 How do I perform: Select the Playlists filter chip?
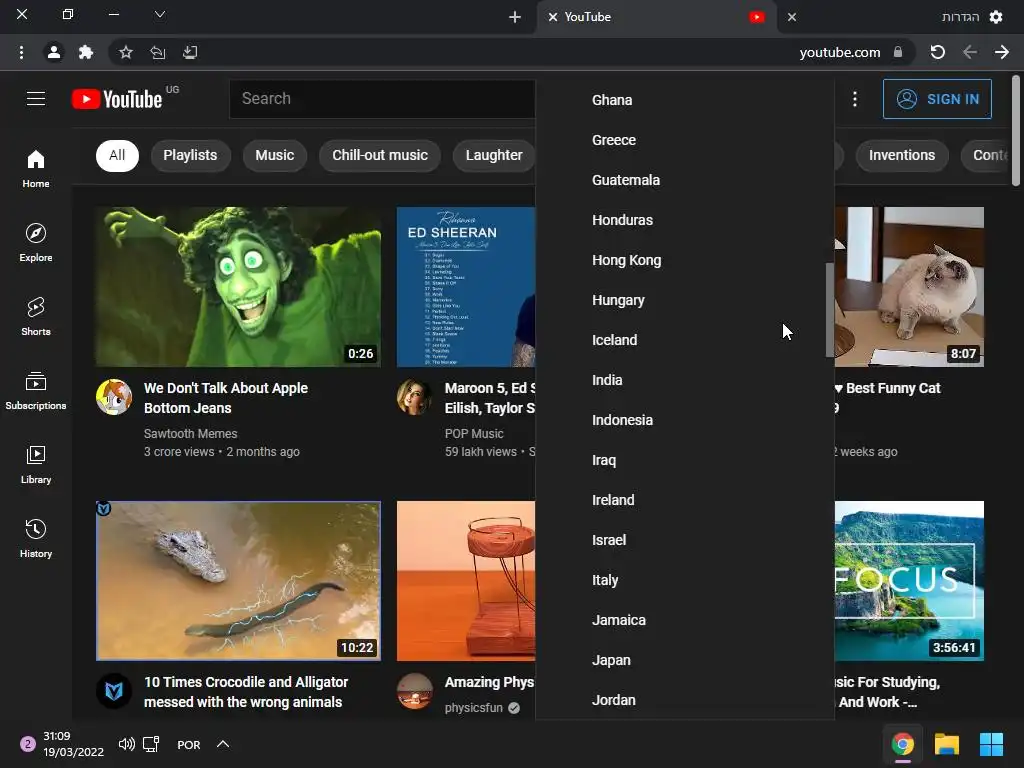190,155
